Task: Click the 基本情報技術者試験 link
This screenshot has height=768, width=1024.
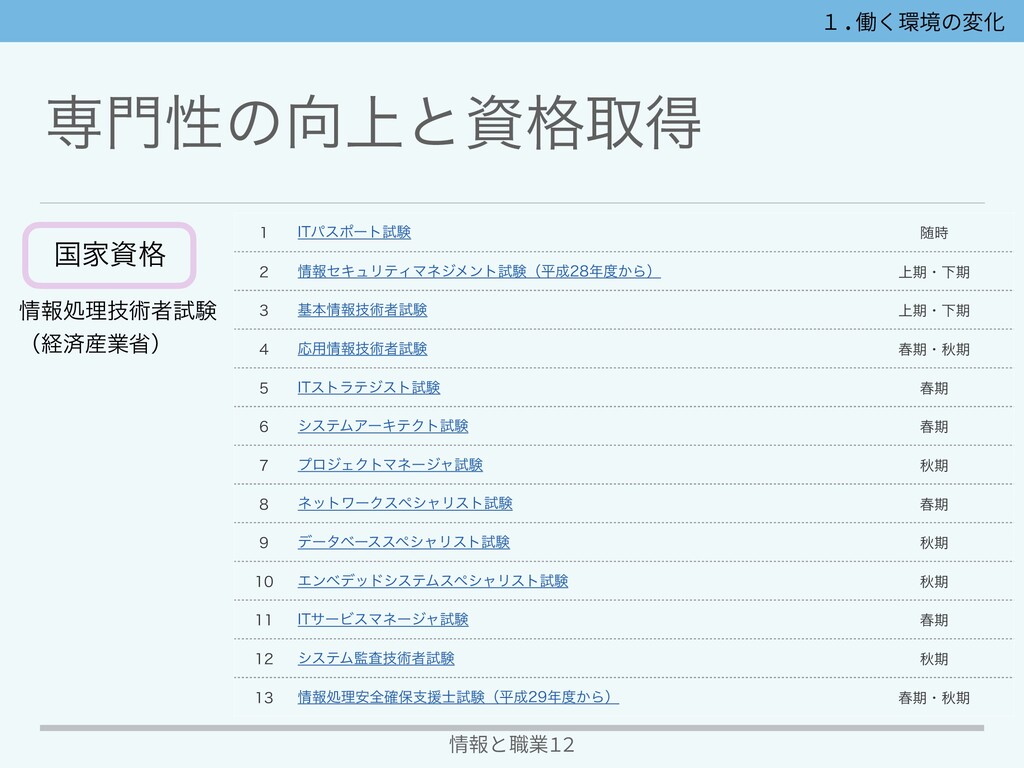Action: [362, 310]
